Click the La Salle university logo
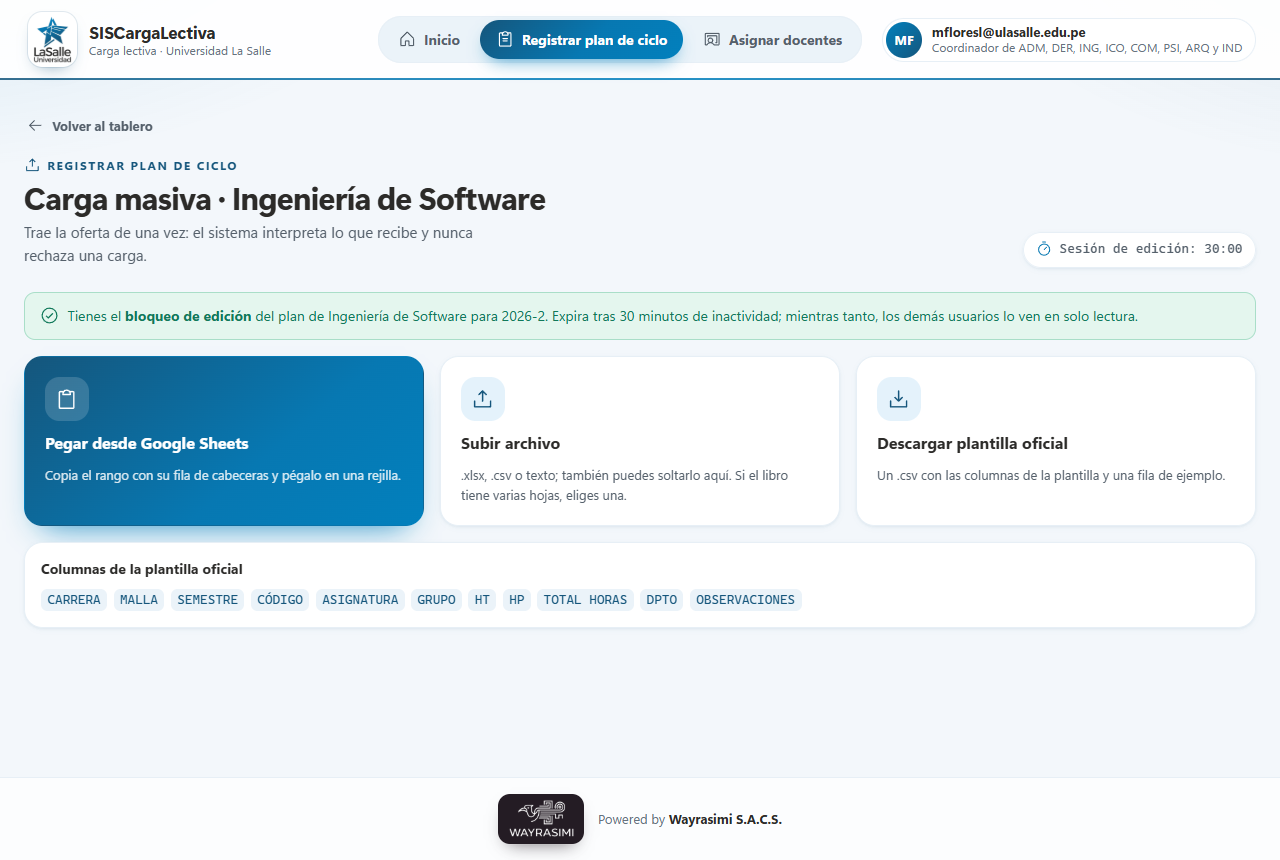 pyautogui.click(x=53, y=40)
